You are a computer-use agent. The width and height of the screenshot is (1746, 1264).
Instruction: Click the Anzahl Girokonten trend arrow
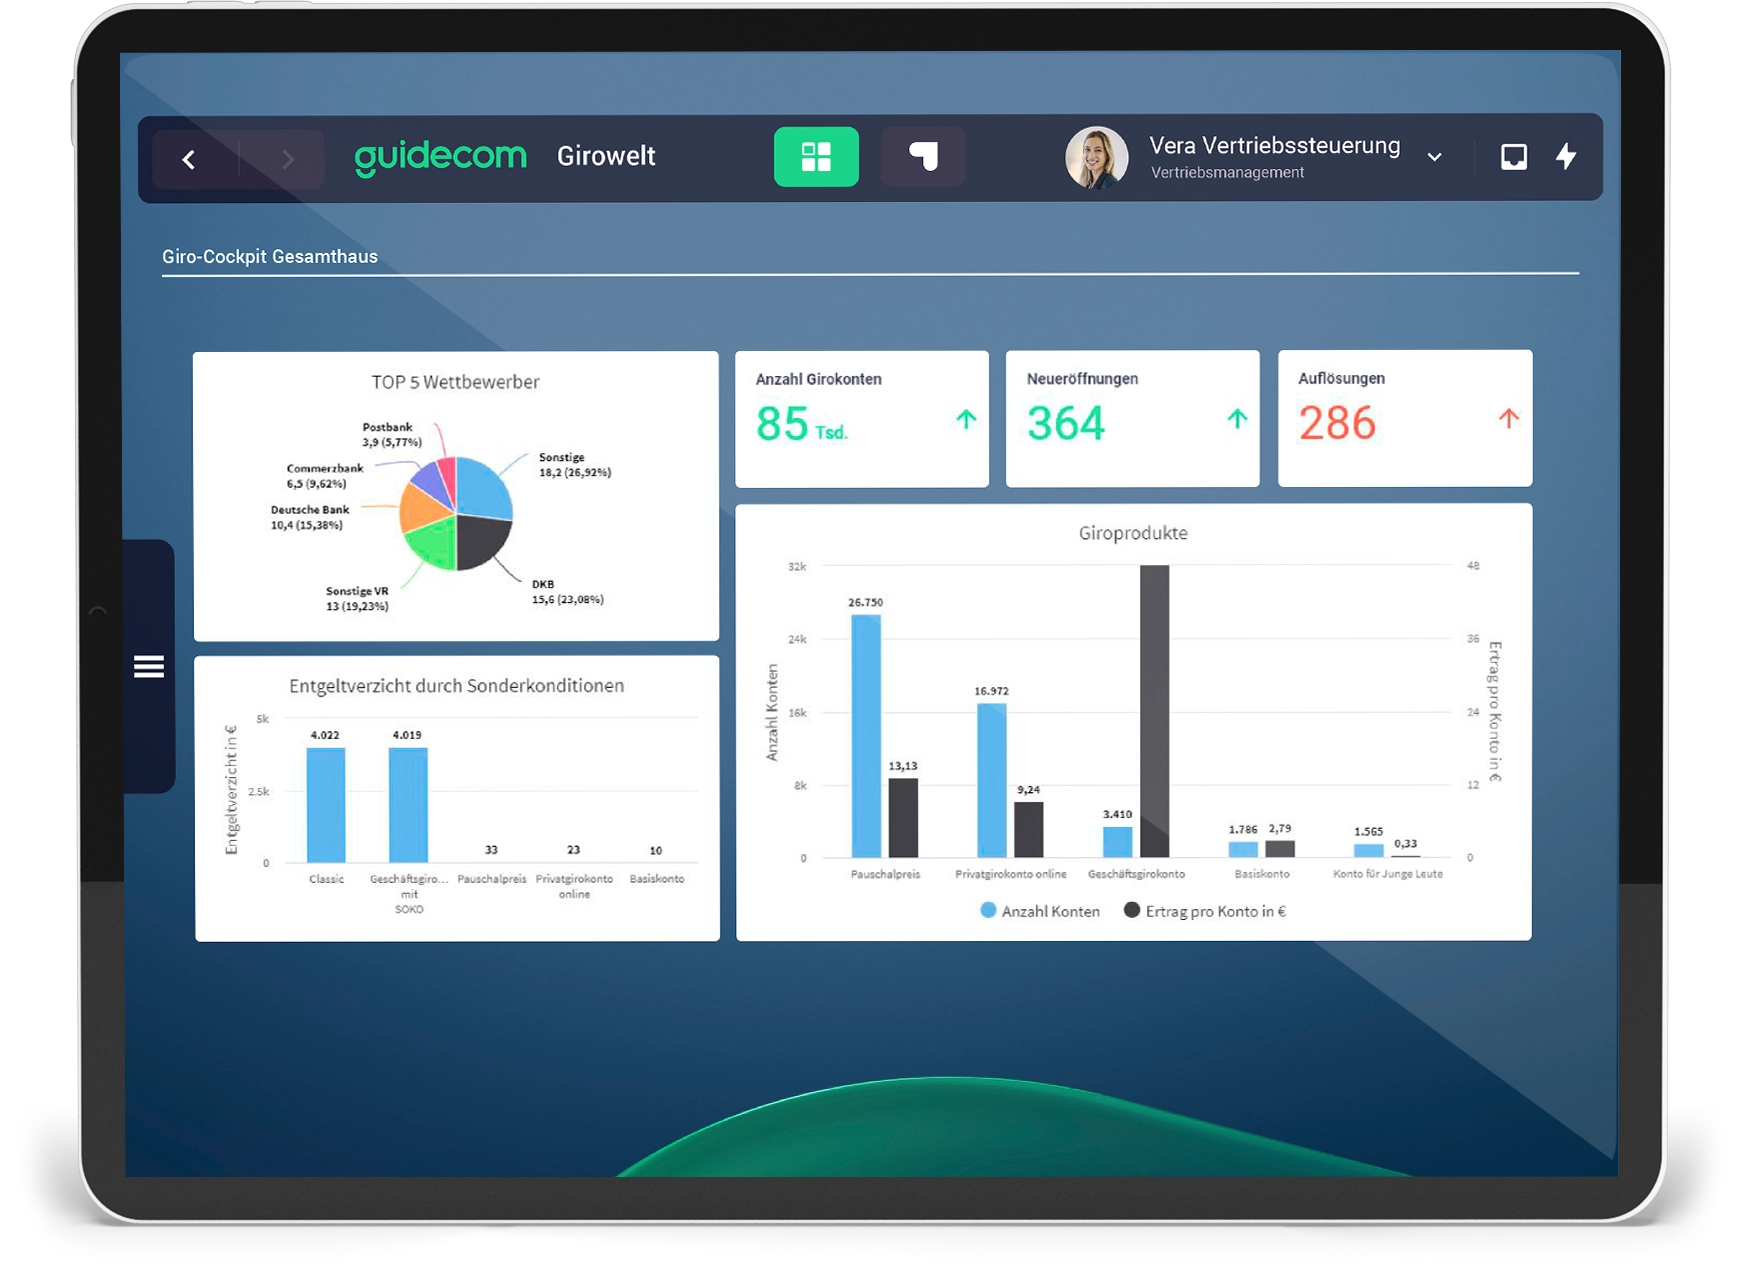tap(966, 419)
